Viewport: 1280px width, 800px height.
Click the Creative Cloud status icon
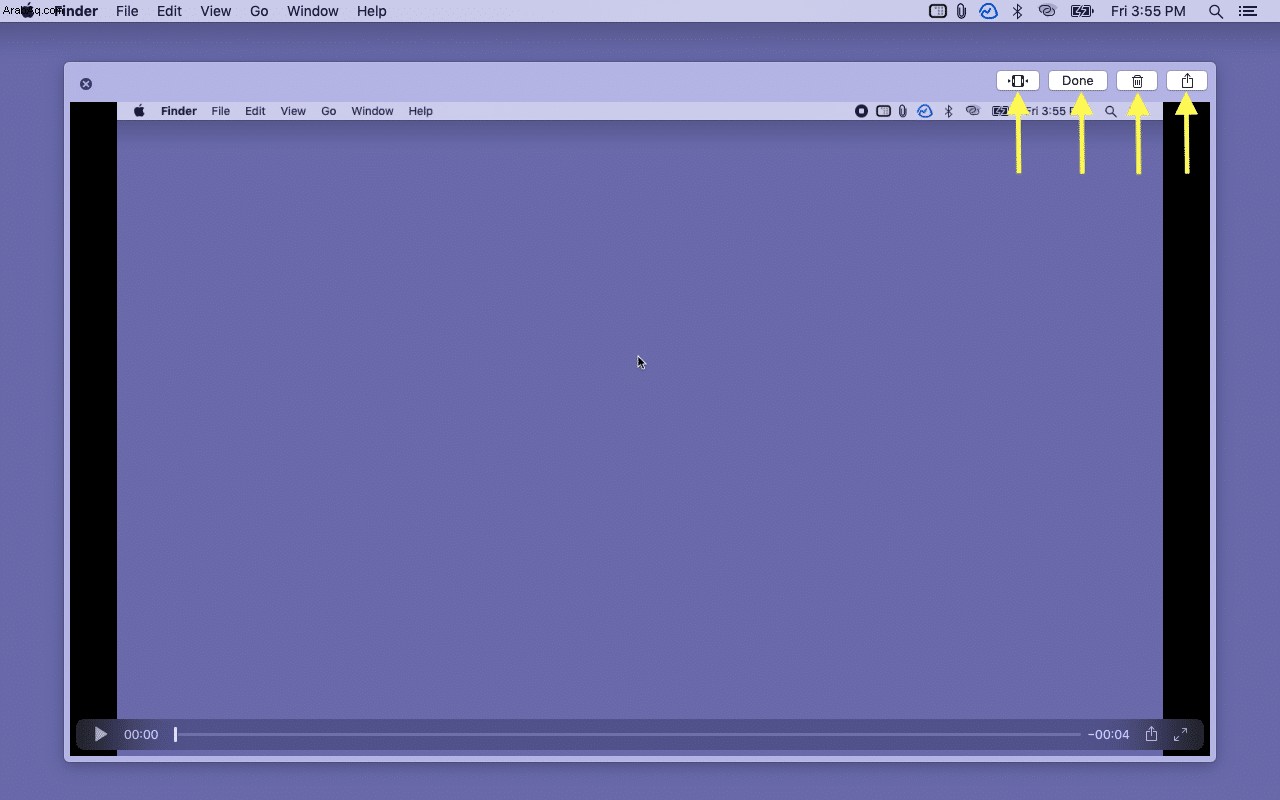pyautogui.click(x=1047, y=11)
